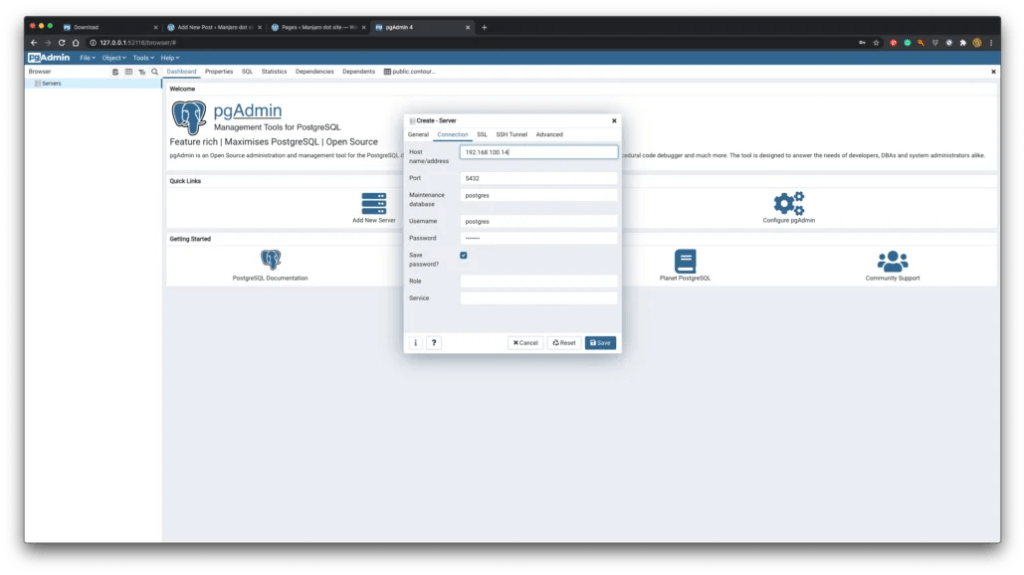The width and height of the screenshot is (1024, 575).
Task: Switch to General tab in Create Server dialog
Action: click(x=418, y=135)
